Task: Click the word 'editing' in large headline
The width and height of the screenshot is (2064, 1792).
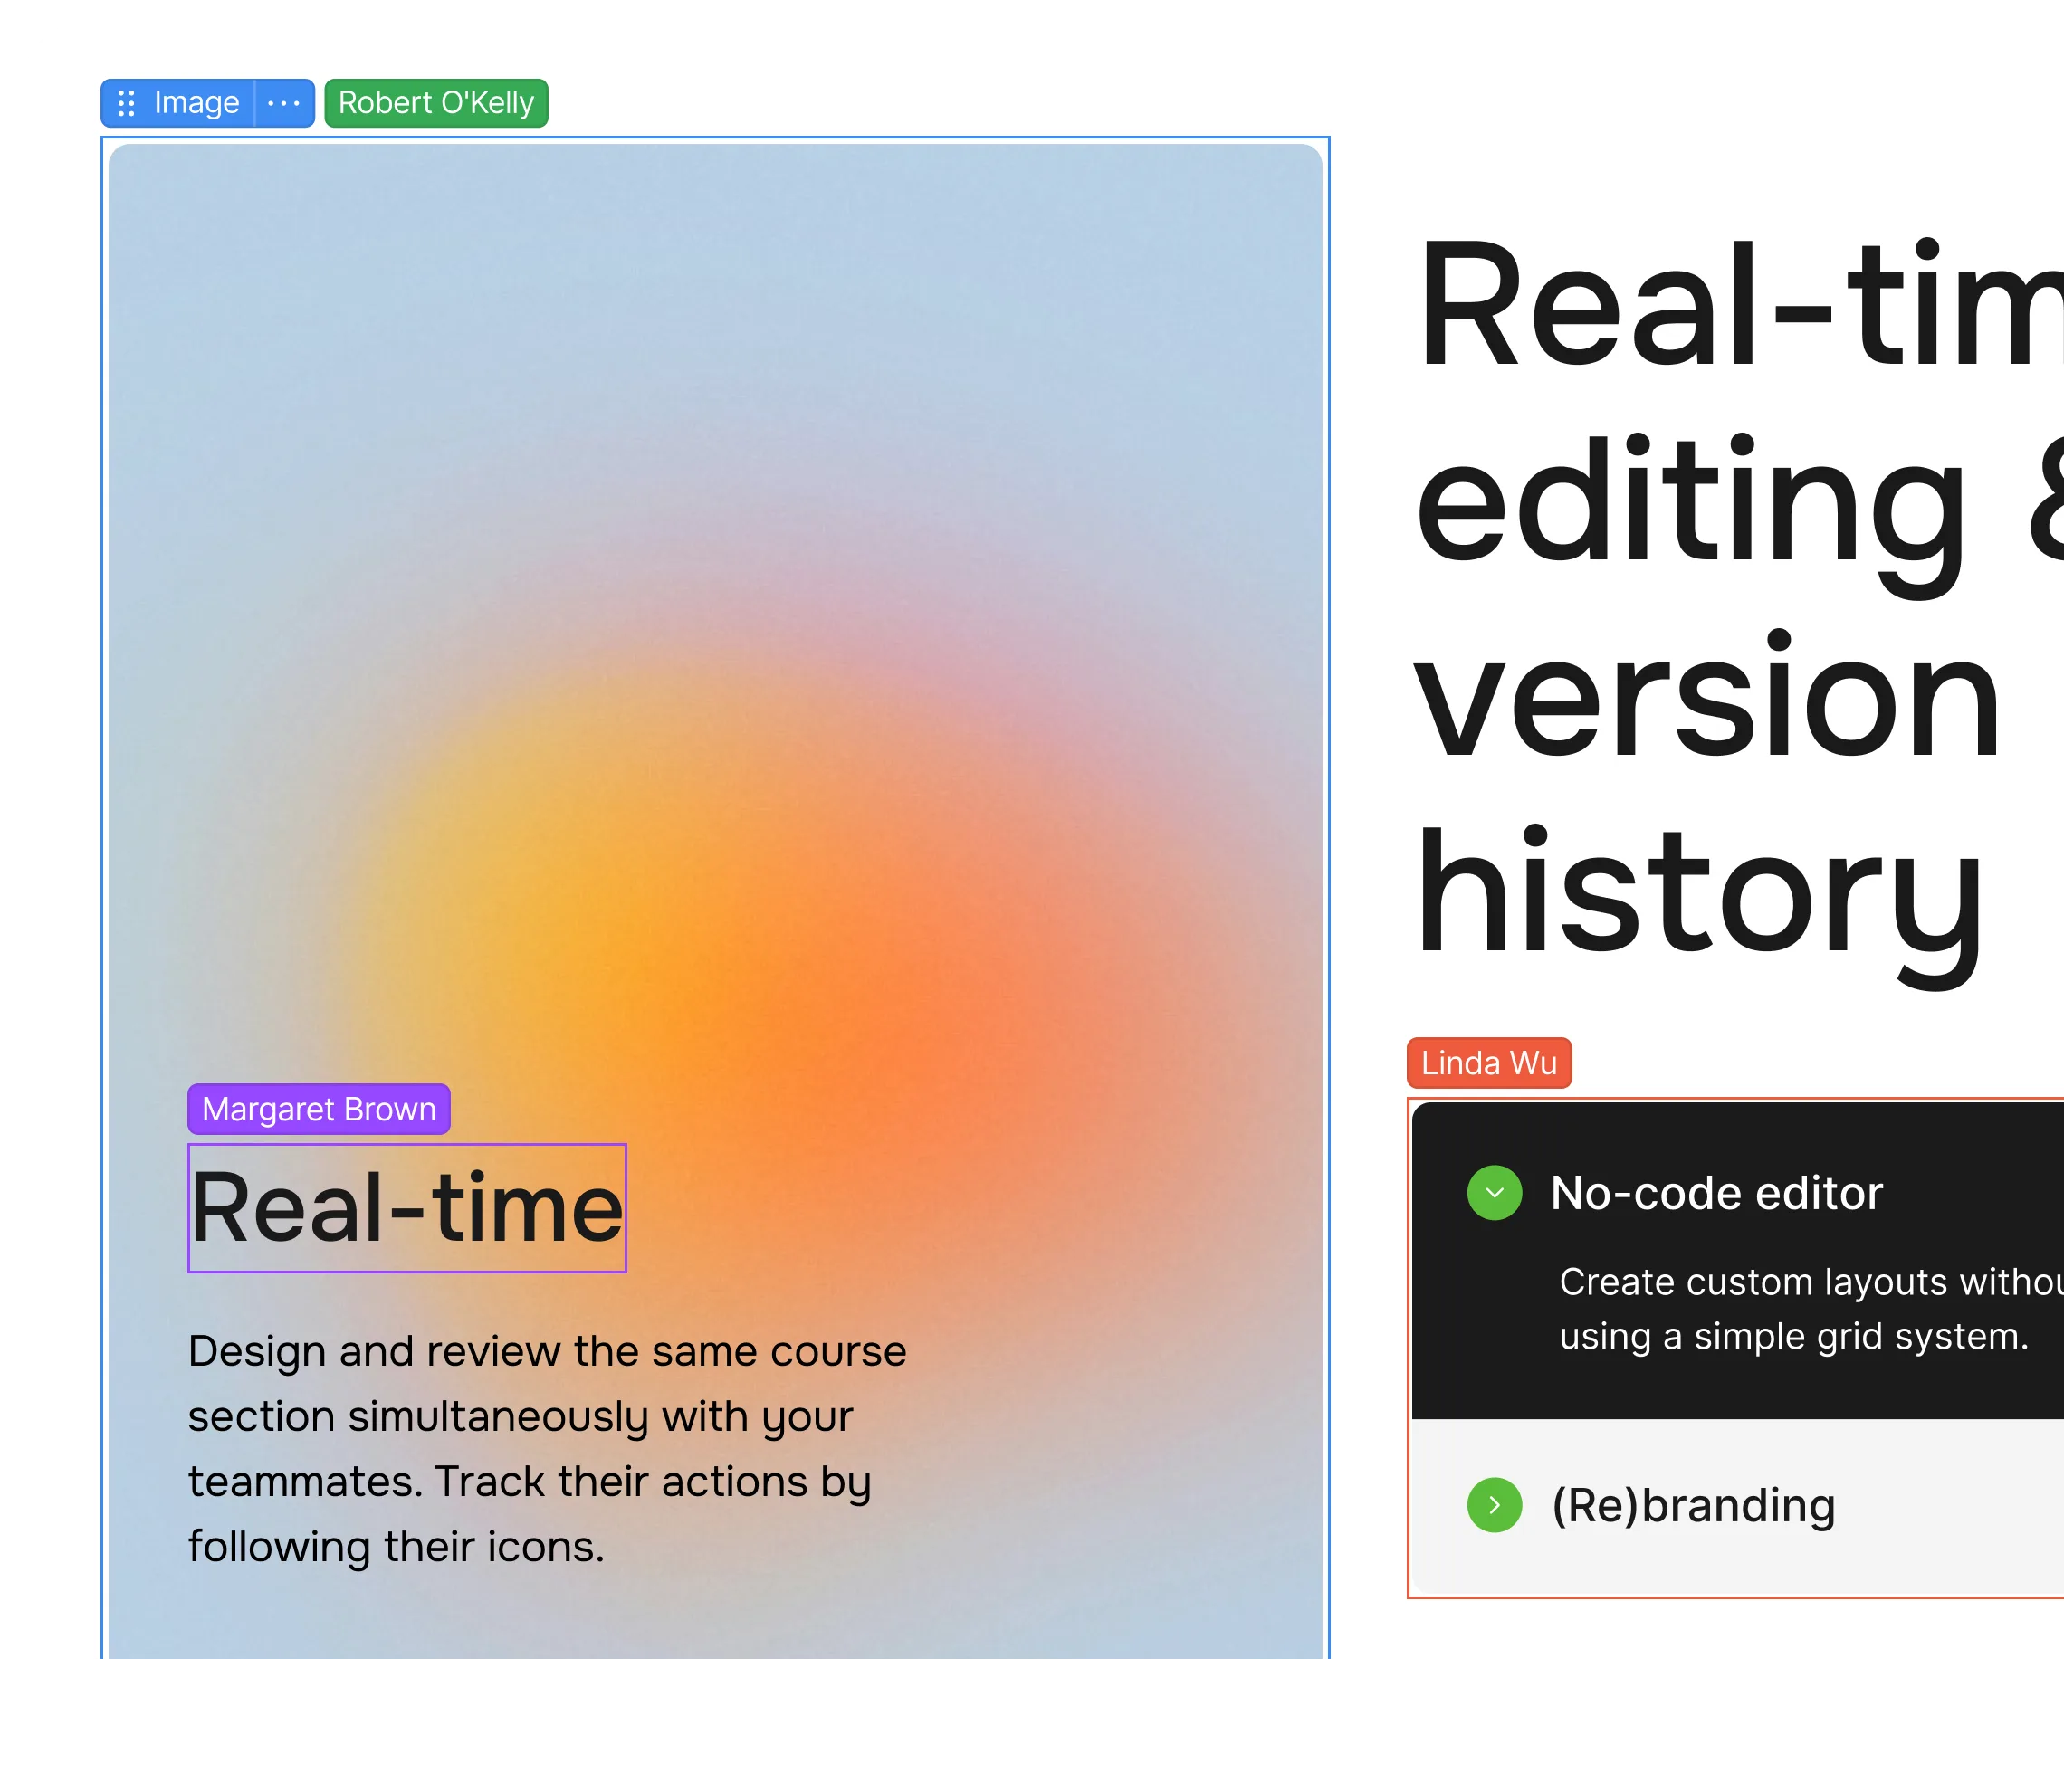Action: (x=1690, y=505)
